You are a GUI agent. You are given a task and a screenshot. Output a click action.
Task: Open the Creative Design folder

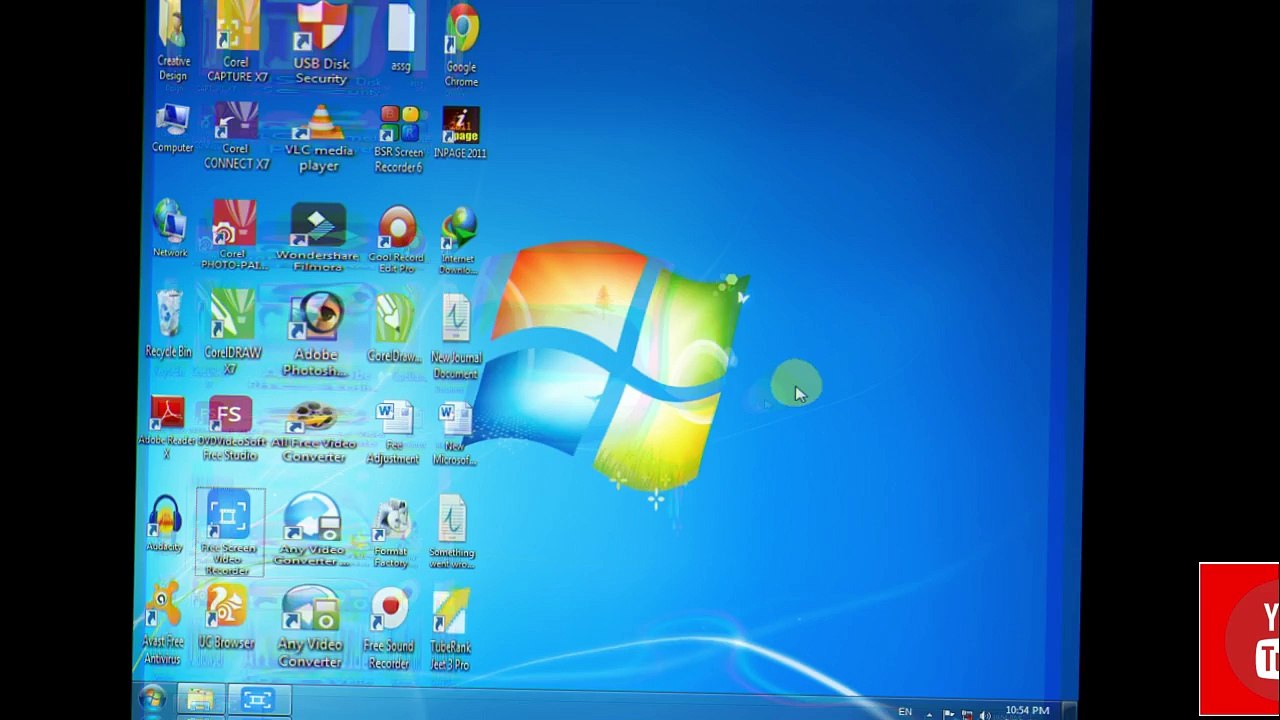(173, 42)
